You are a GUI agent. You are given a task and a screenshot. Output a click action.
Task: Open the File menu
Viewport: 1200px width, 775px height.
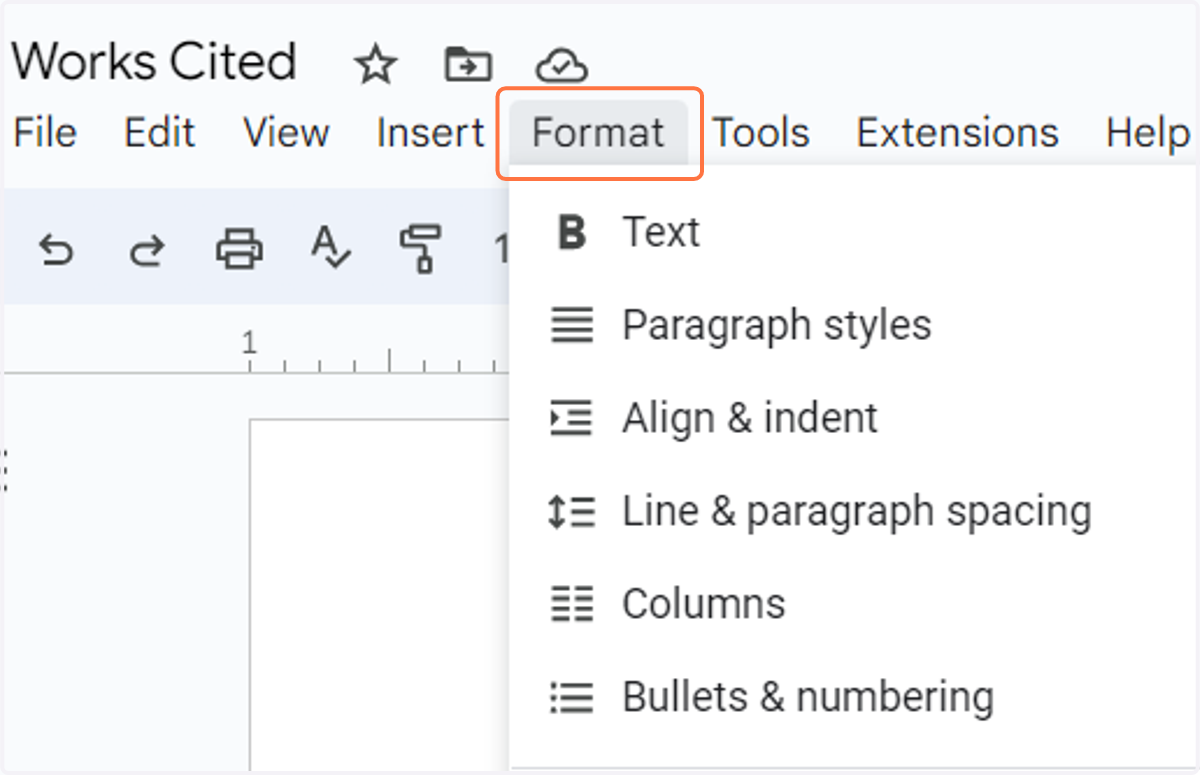pyautogui.click(x=45, y=133)
